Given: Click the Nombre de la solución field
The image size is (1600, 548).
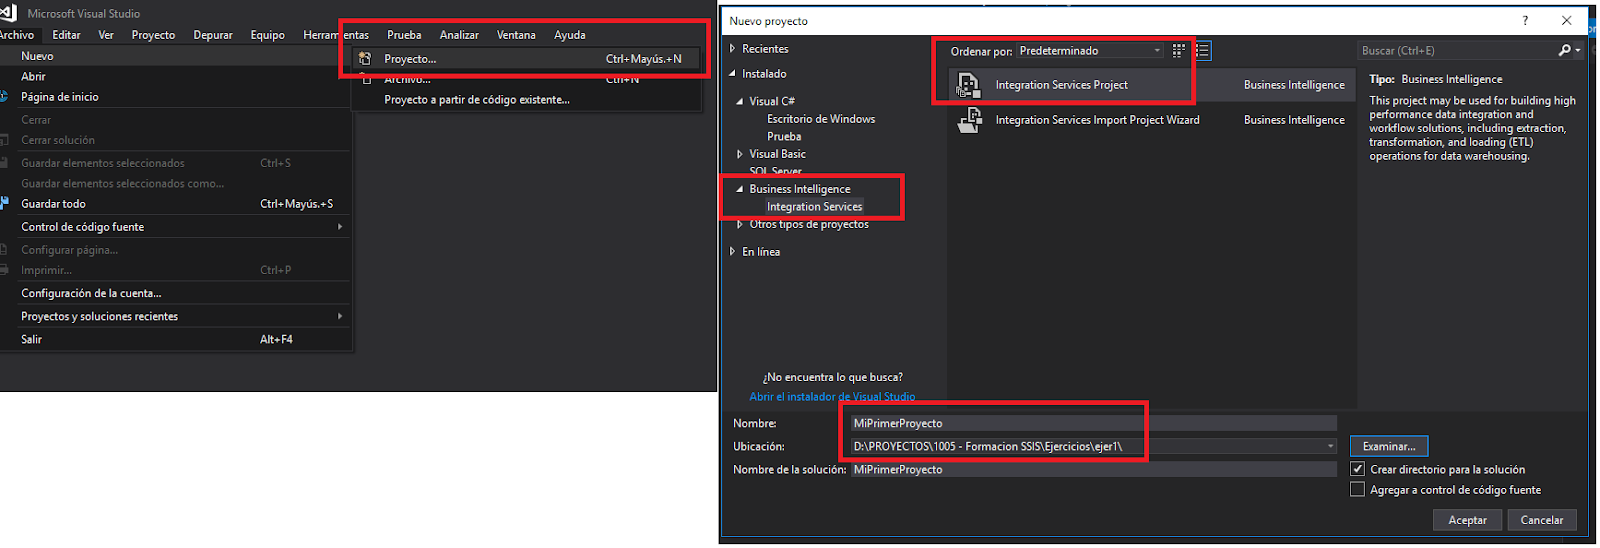Looking at the screenshot, I should pyautogui.click(x=1093, y=470).
